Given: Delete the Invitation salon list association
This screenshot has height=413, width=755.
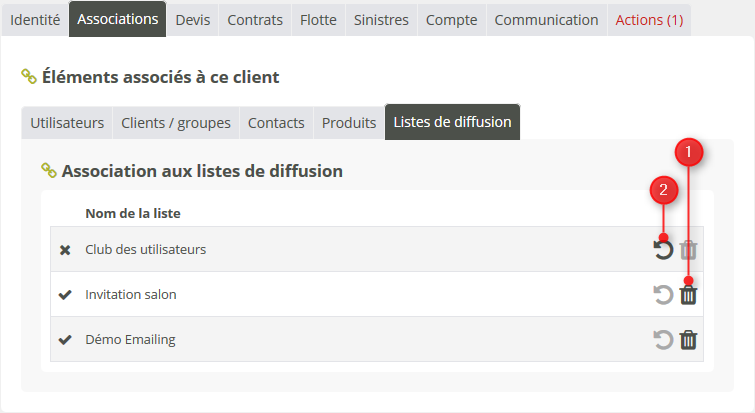Looking at the screenshot, I should (688, 295).
